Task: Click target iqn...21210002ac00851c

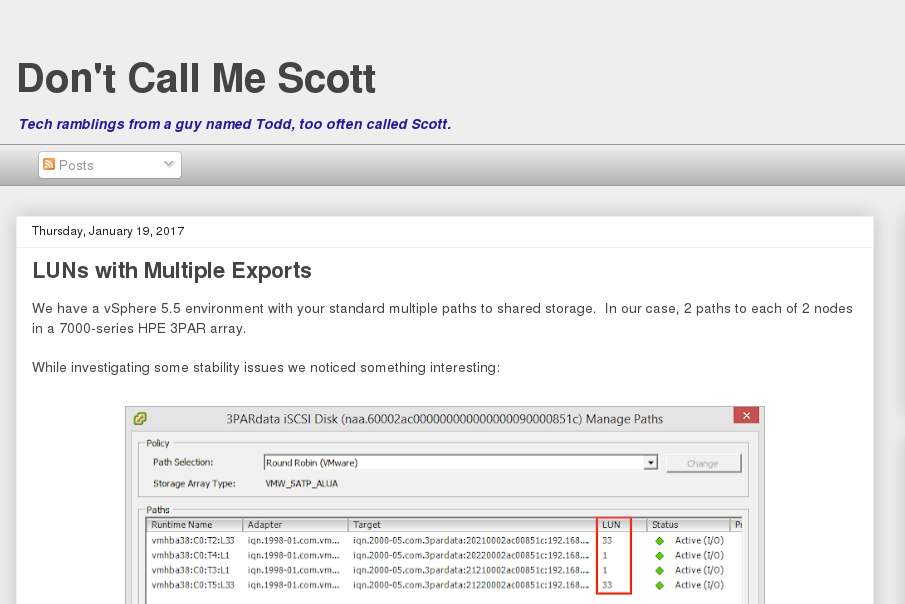Action: click(471, 571)
